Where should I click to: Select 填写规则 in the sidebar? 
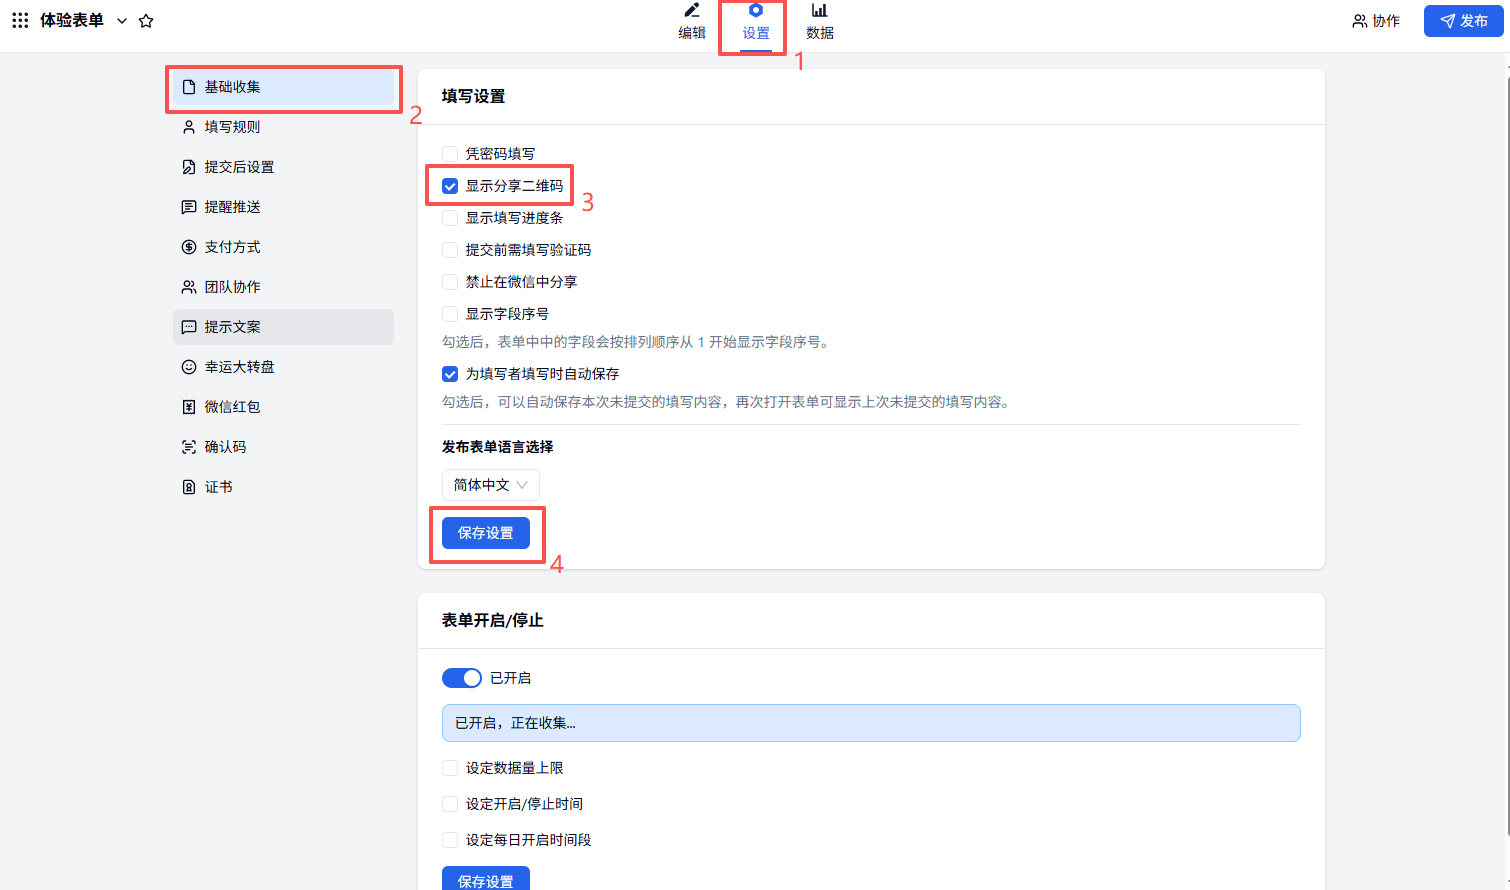(232, 127)
